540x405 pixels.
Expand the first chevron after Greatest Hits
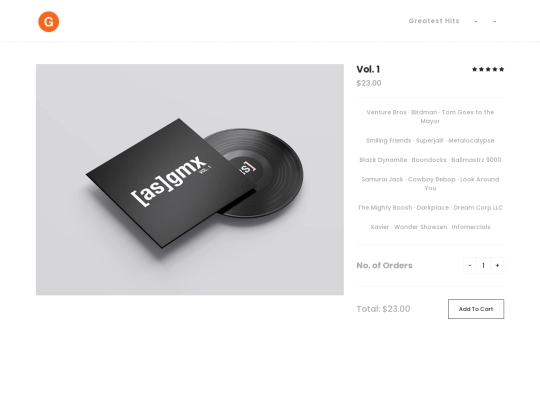click(x=476, y=21)
